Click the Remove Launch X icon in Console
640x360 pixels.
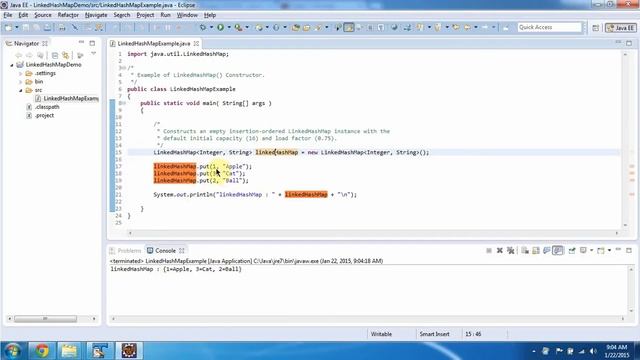[x=500, y=251]
